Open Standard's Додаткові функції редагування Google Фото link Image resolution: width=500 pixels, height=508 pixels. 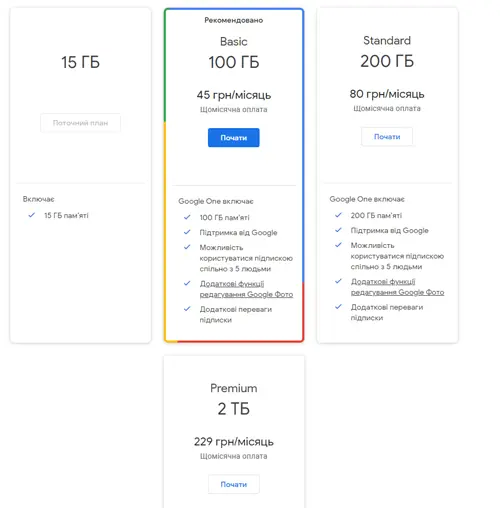[x=397, y=287]
